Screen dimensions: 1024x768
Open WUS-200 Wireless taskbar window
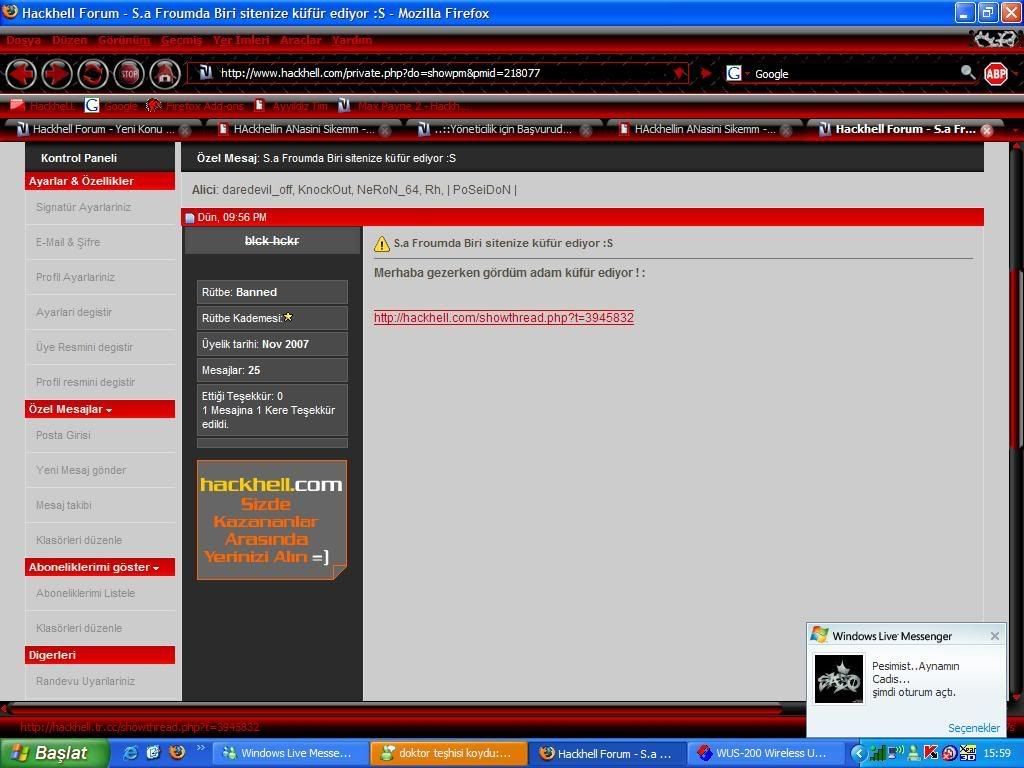point(766,753)
